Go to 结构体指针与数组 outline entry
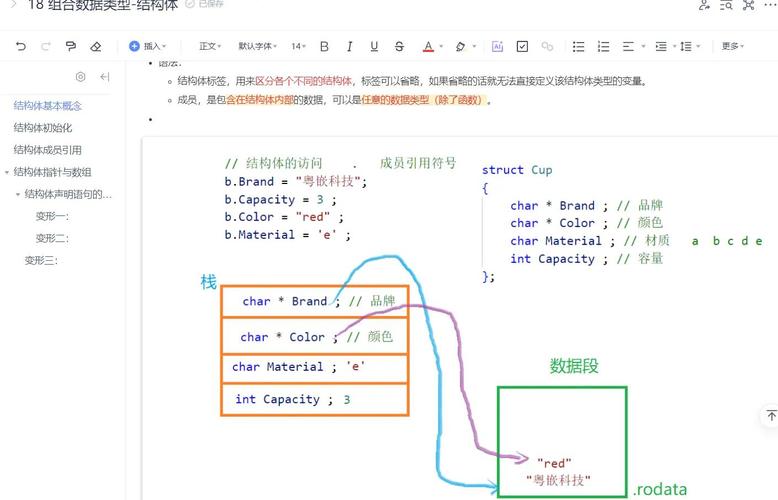 coord(53,172)
